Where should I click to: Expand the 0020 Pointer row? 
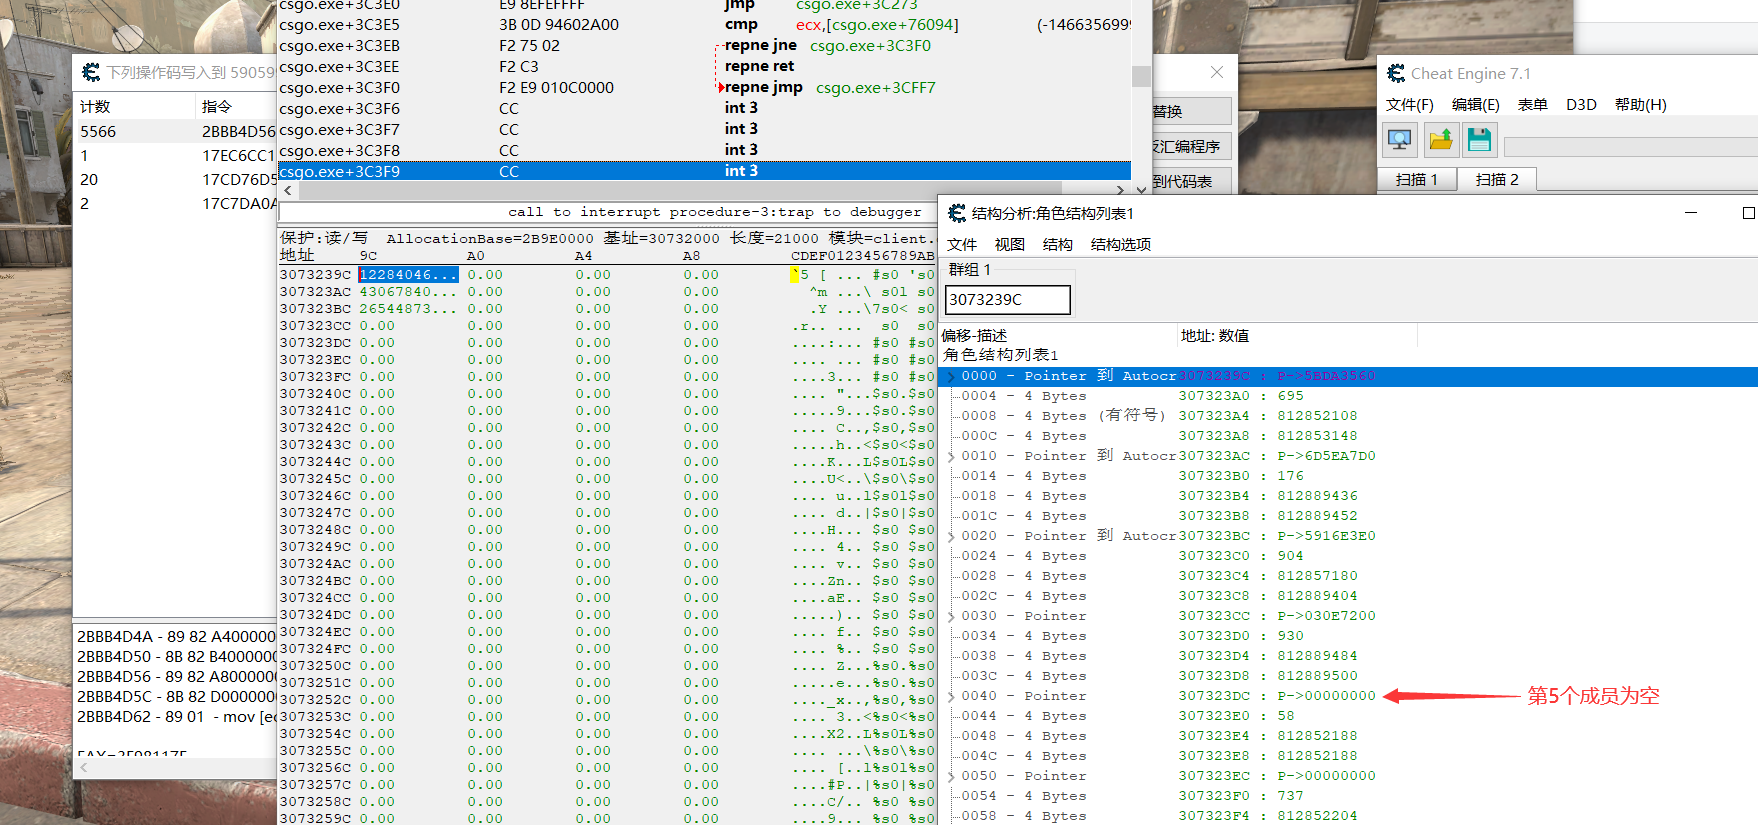click(x=951, y=536)
